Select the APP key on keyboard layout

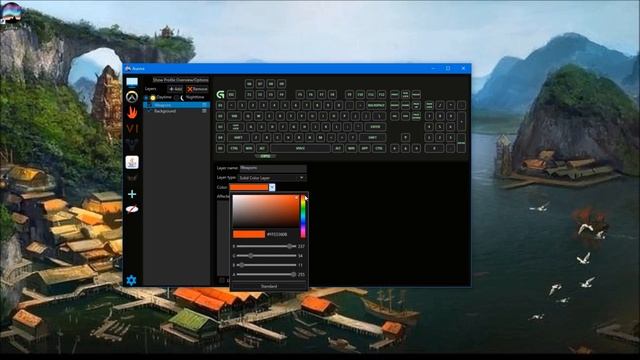(364, 148)
